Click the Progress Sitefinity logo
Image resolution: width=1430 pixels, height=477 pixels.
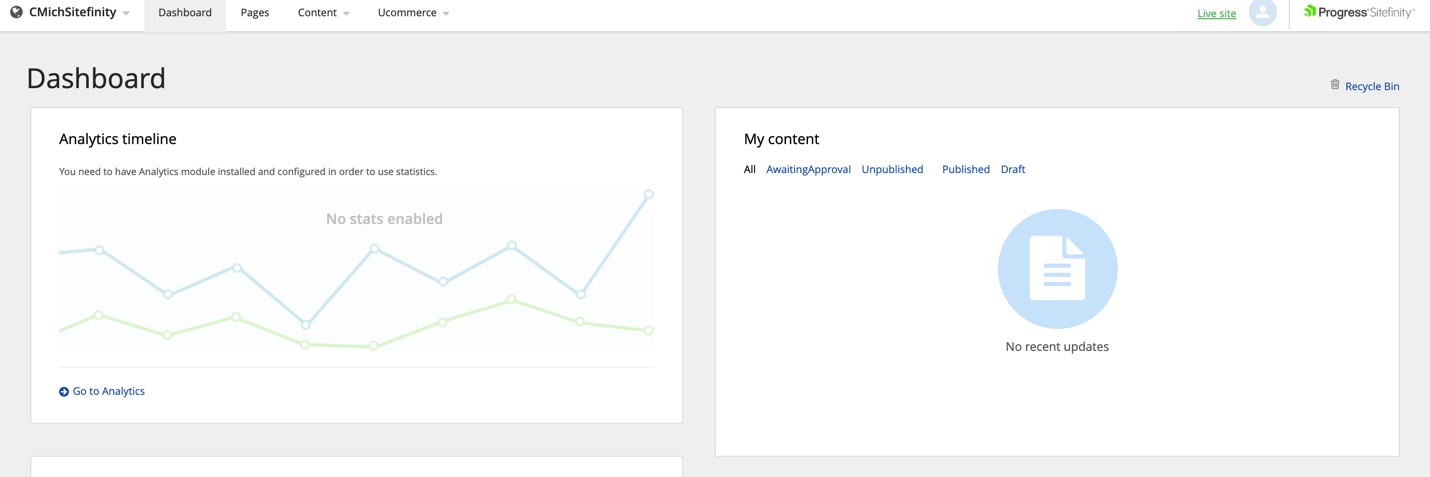[1358, 13]
